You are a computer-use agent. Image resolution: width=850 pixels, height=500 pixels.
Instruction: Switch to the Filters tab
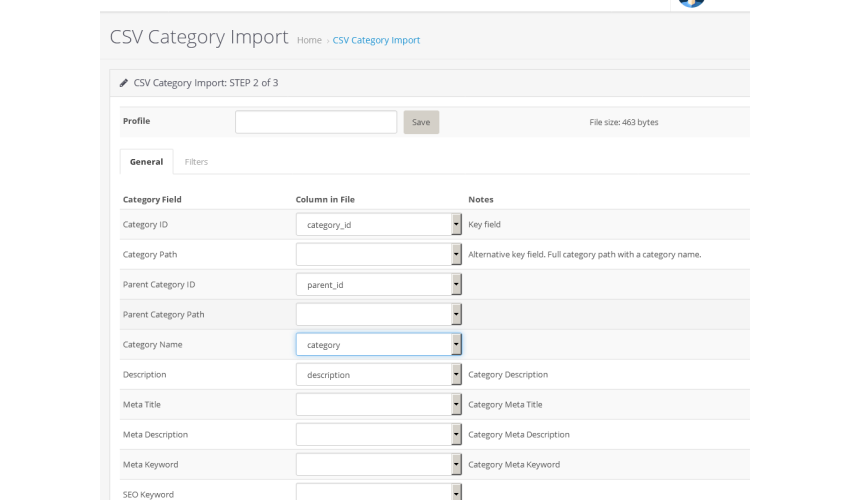[x=196, y=162]
